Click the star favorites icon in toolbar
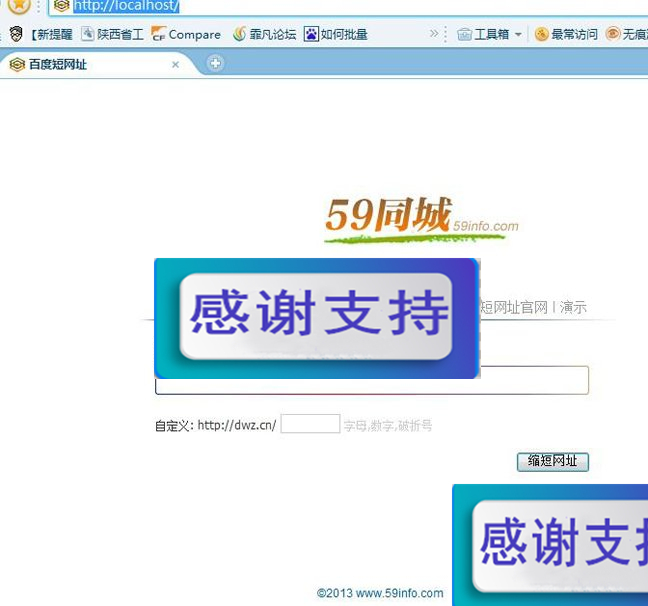This screenshot has width=648, height=606. (x=19, y=5)
